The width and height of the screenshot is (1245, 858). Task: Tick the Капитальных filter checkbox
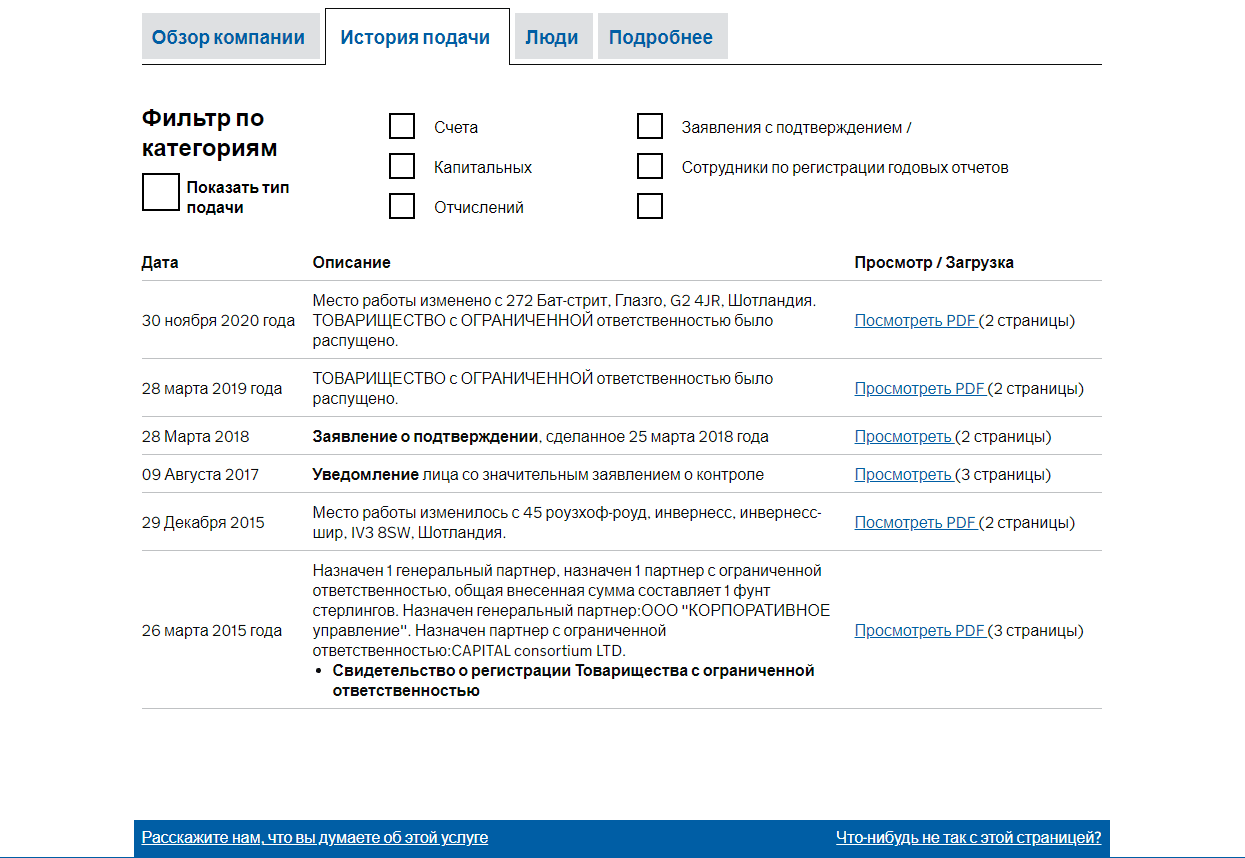(402, 166)
